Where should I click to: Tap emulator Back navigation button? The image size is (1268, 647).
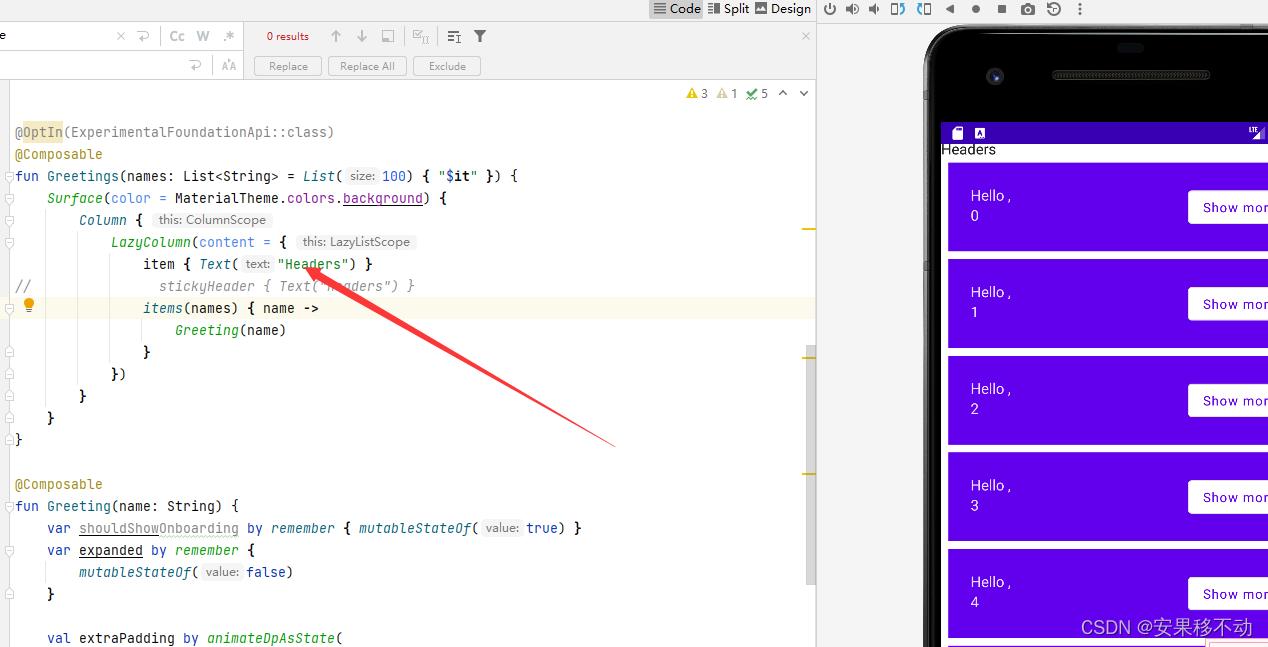point(950,9)
